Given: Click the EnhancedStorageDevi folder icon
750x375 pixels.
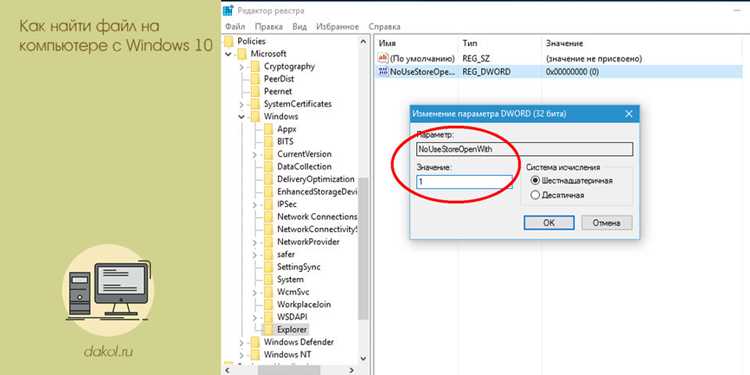Looking at the screenshot, I should click(269, 191).
